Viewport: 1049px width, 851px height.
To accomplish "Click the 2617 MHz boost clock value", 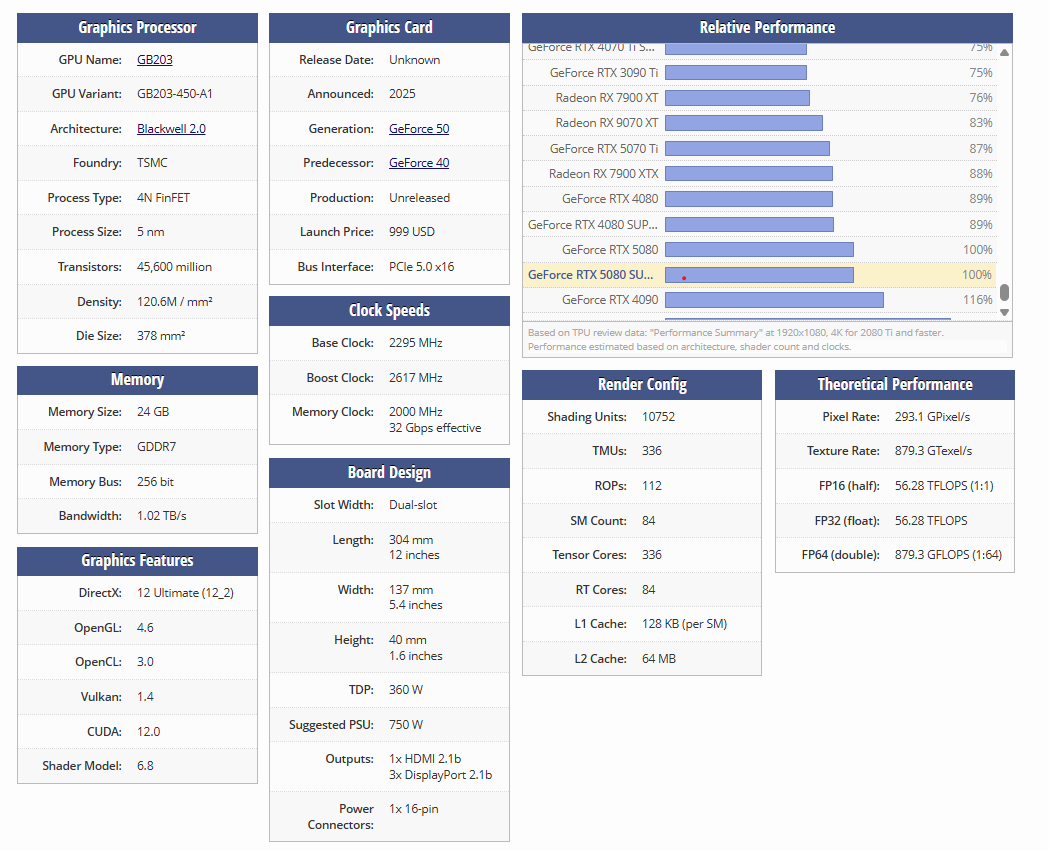I will pyautogui.click(x=416, y=378).
